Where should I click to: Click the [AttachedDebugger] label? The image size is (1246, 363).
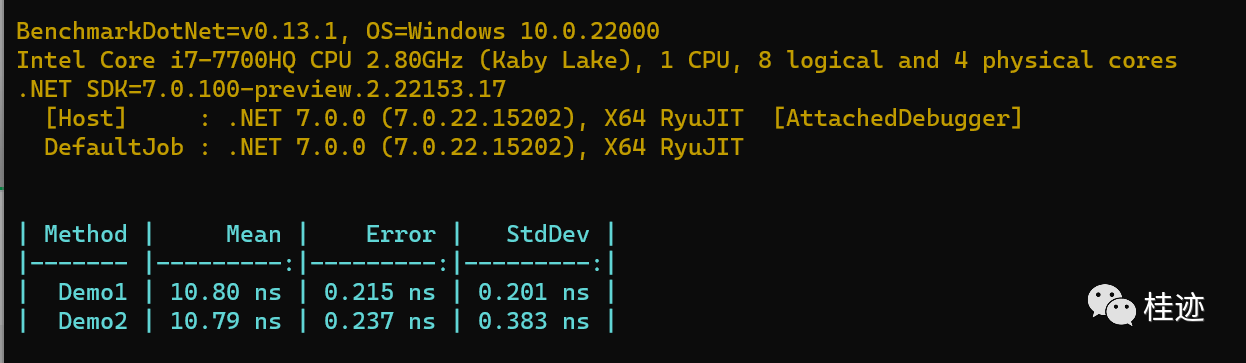898,118
